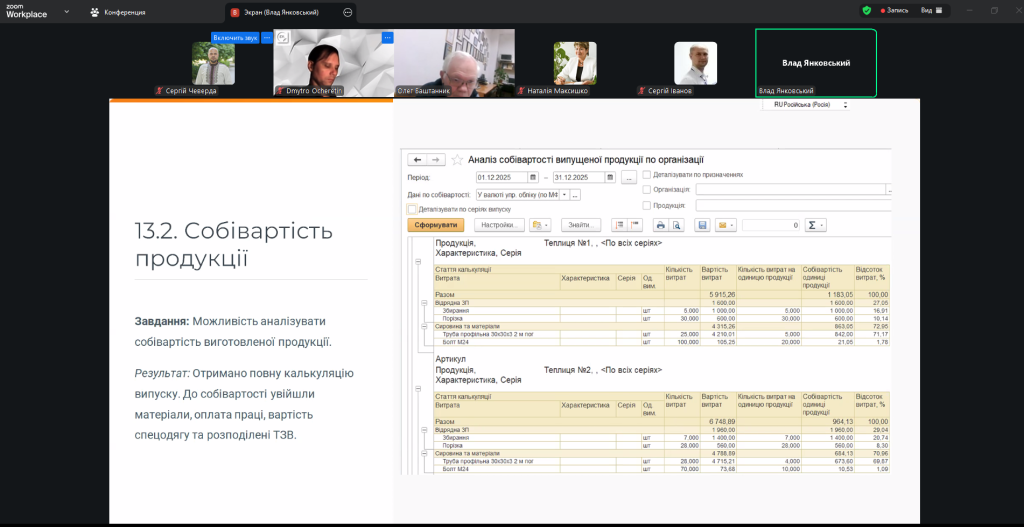Screen dimensions: 1024x527
Task: Click the print icon in report toolbar
Action: tap(660, 225)
